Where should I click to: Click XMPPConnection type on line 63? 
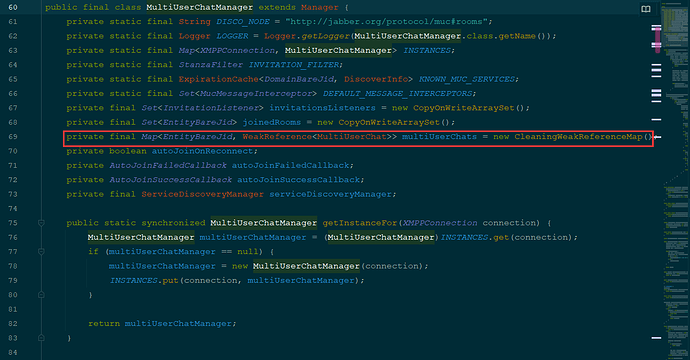click(x=237, y=51)
